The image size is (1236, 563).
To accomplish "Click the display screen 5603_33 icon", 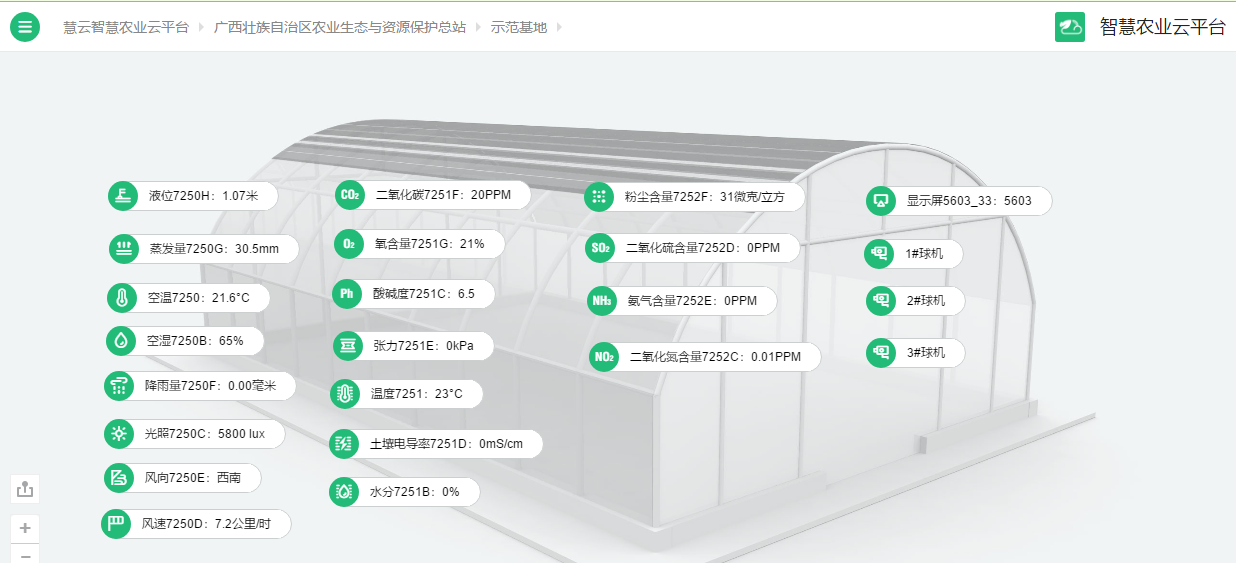I will point(881,201).
